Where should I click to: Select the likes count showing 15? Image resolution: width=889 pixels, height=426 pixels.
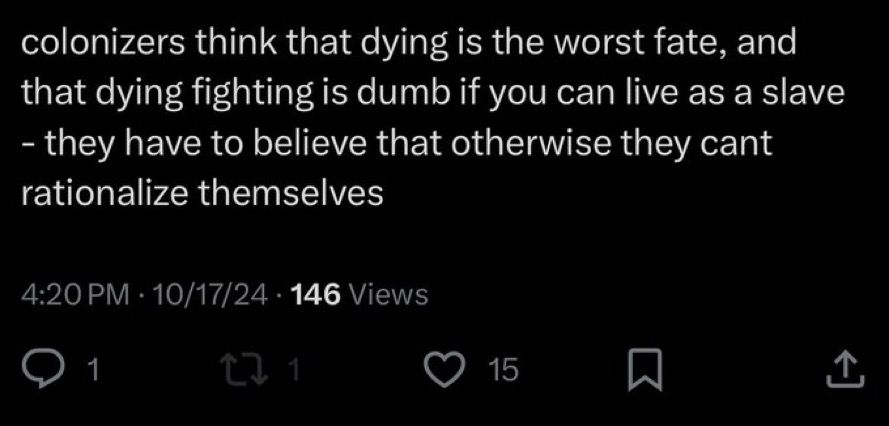[x=503, y=370]
